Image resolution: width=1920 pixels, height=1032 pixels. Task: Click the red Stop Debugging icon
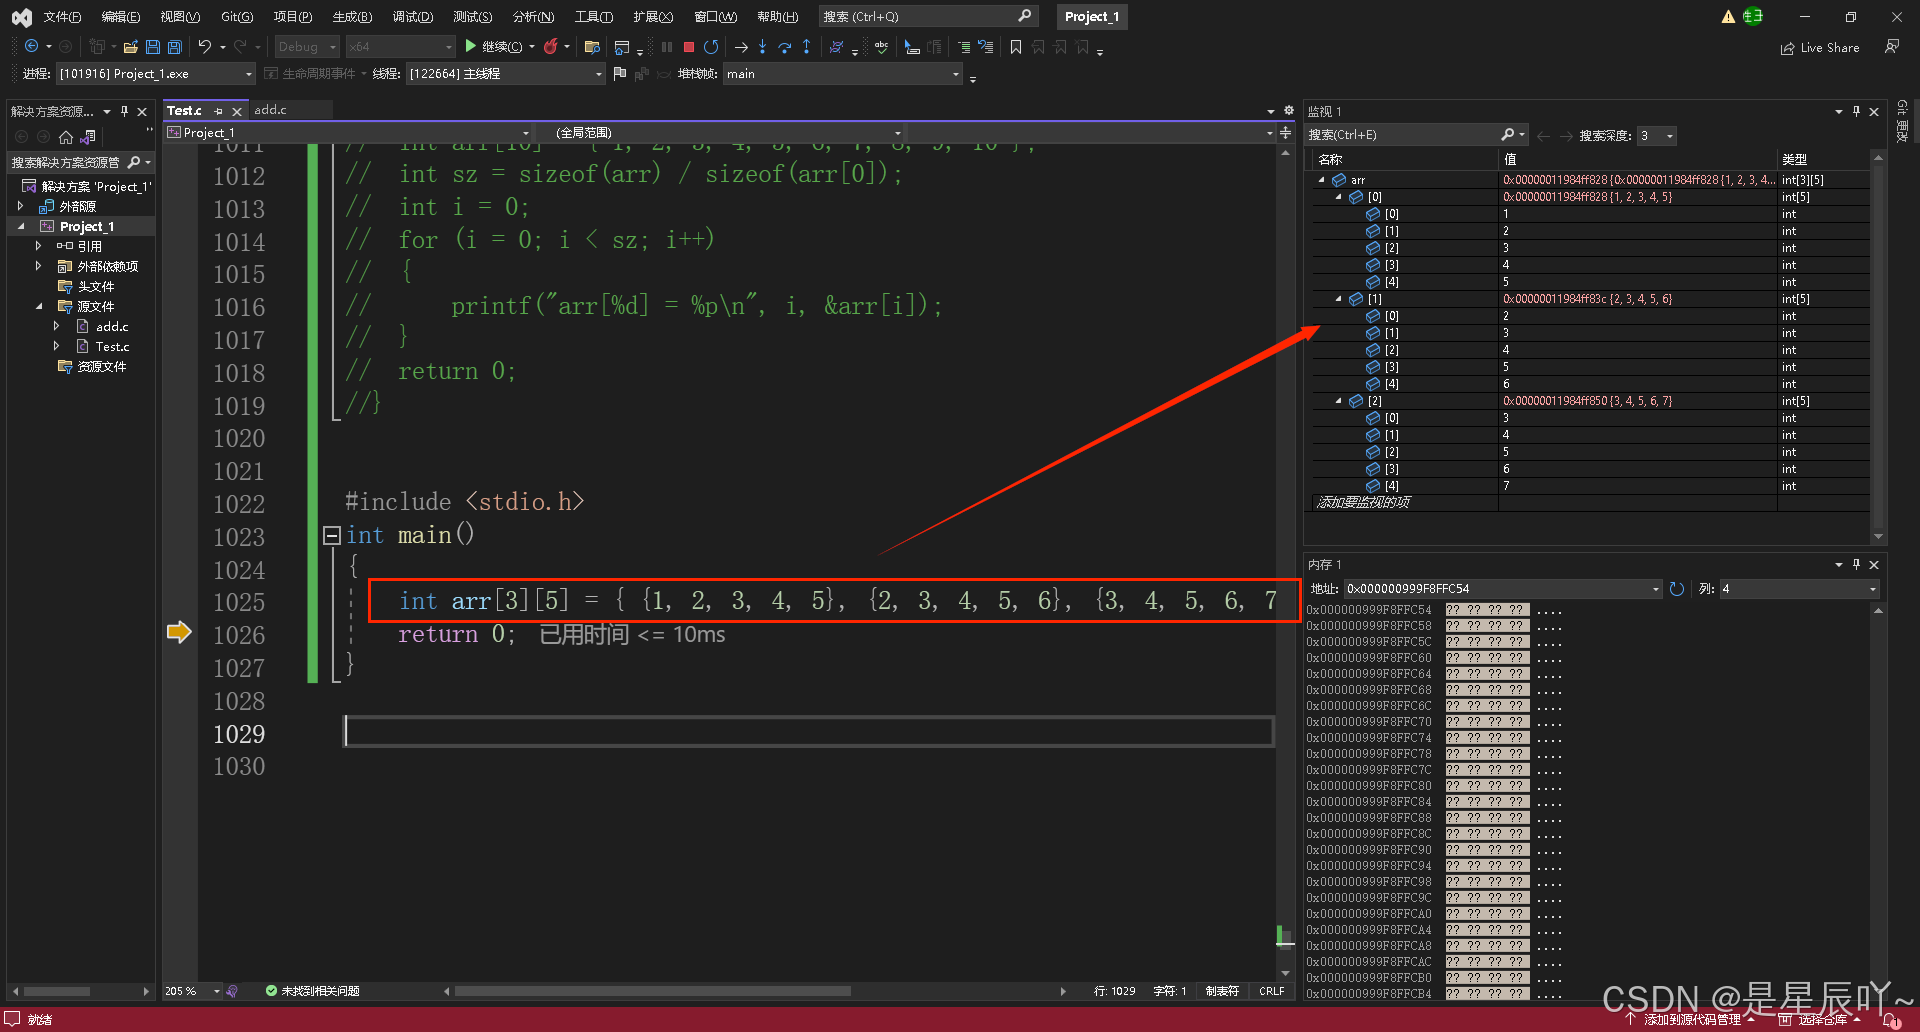(x=689, y=47)
